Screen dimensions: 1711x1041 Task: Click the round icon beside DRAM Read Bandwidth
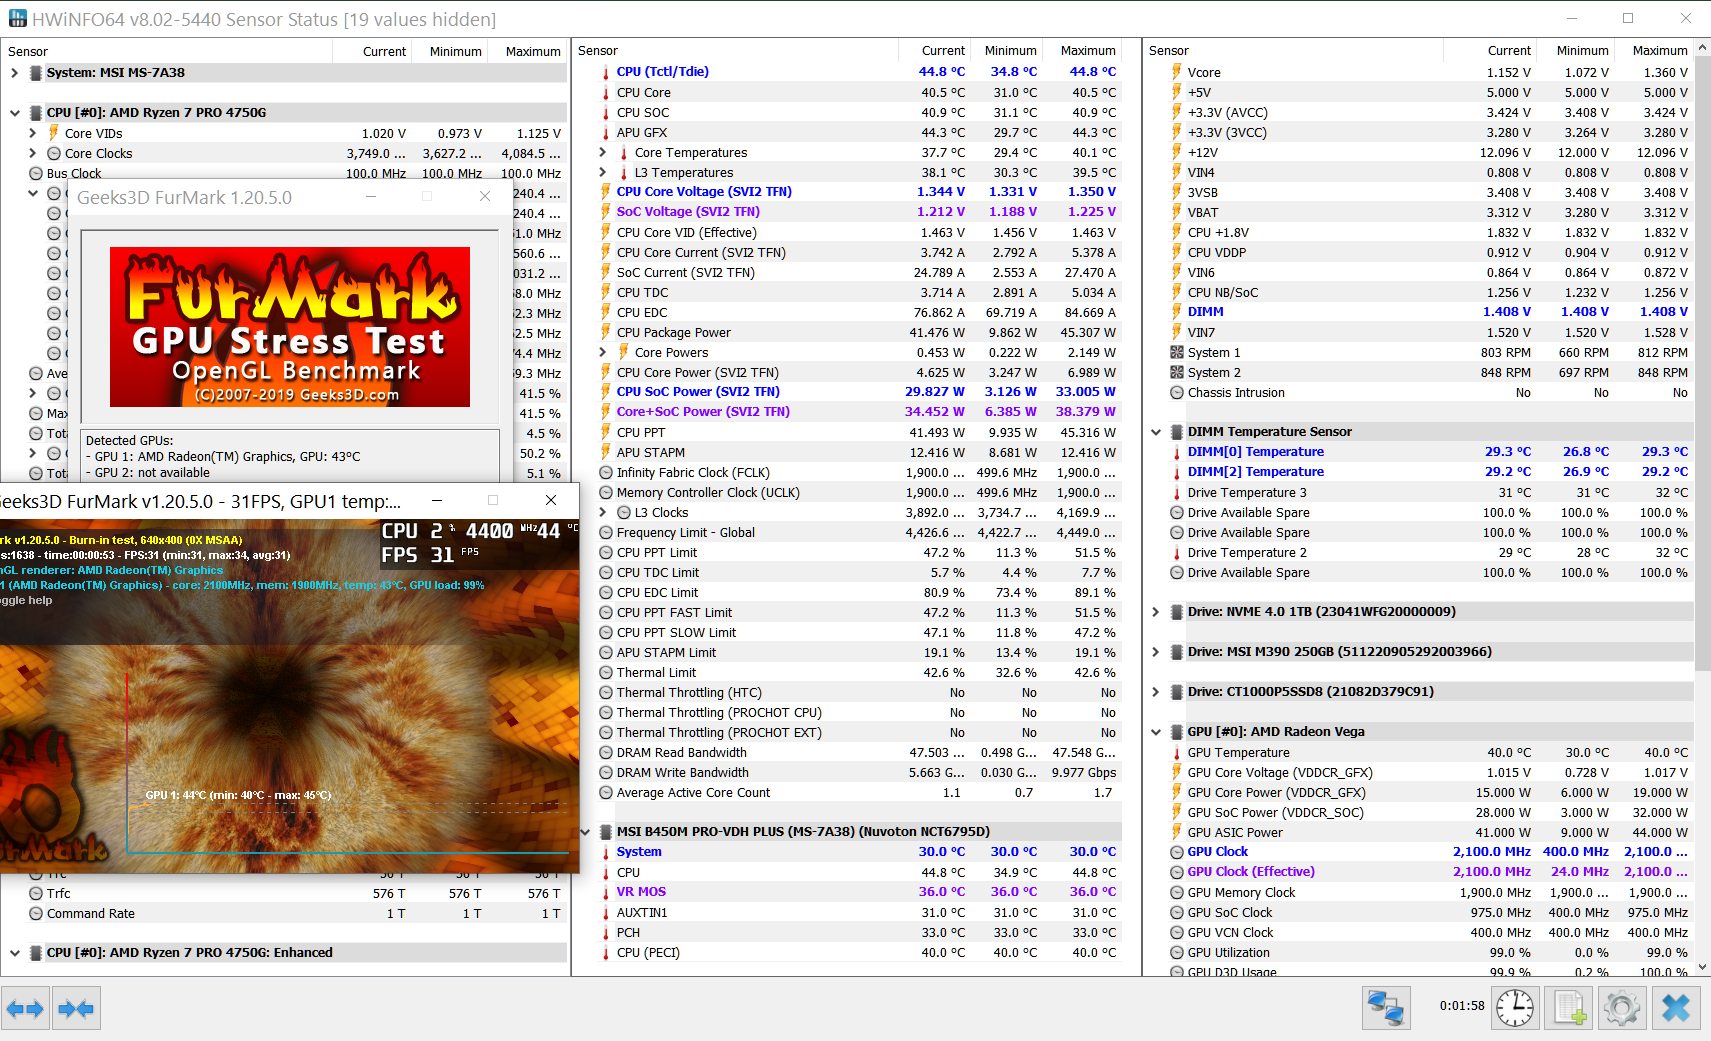[606, 752]
